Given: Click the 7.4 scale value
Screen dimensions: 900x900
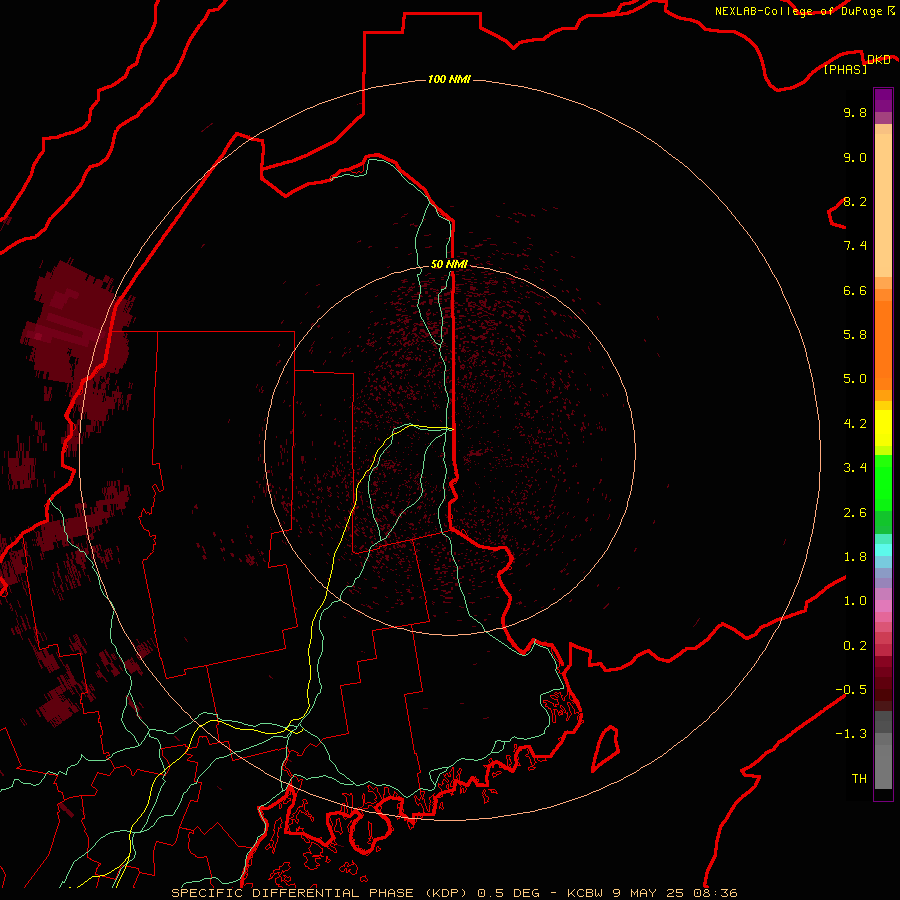Looking at the screenshot, I should coord(855,246).
